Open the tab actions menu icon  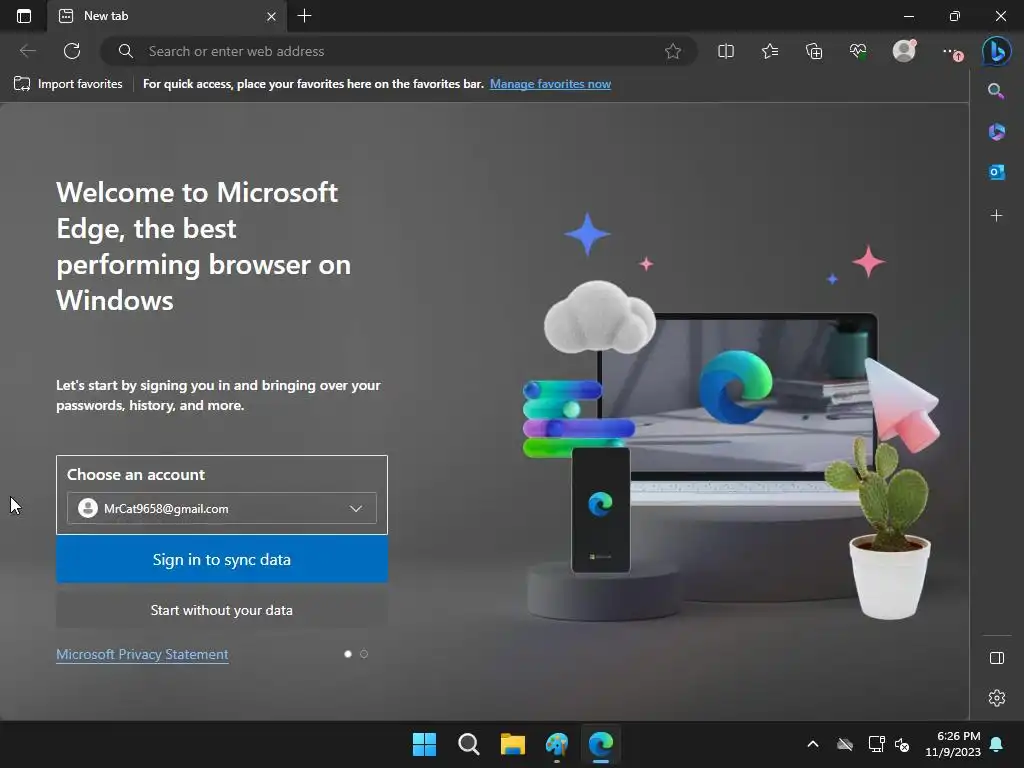(x=24, y=16)
